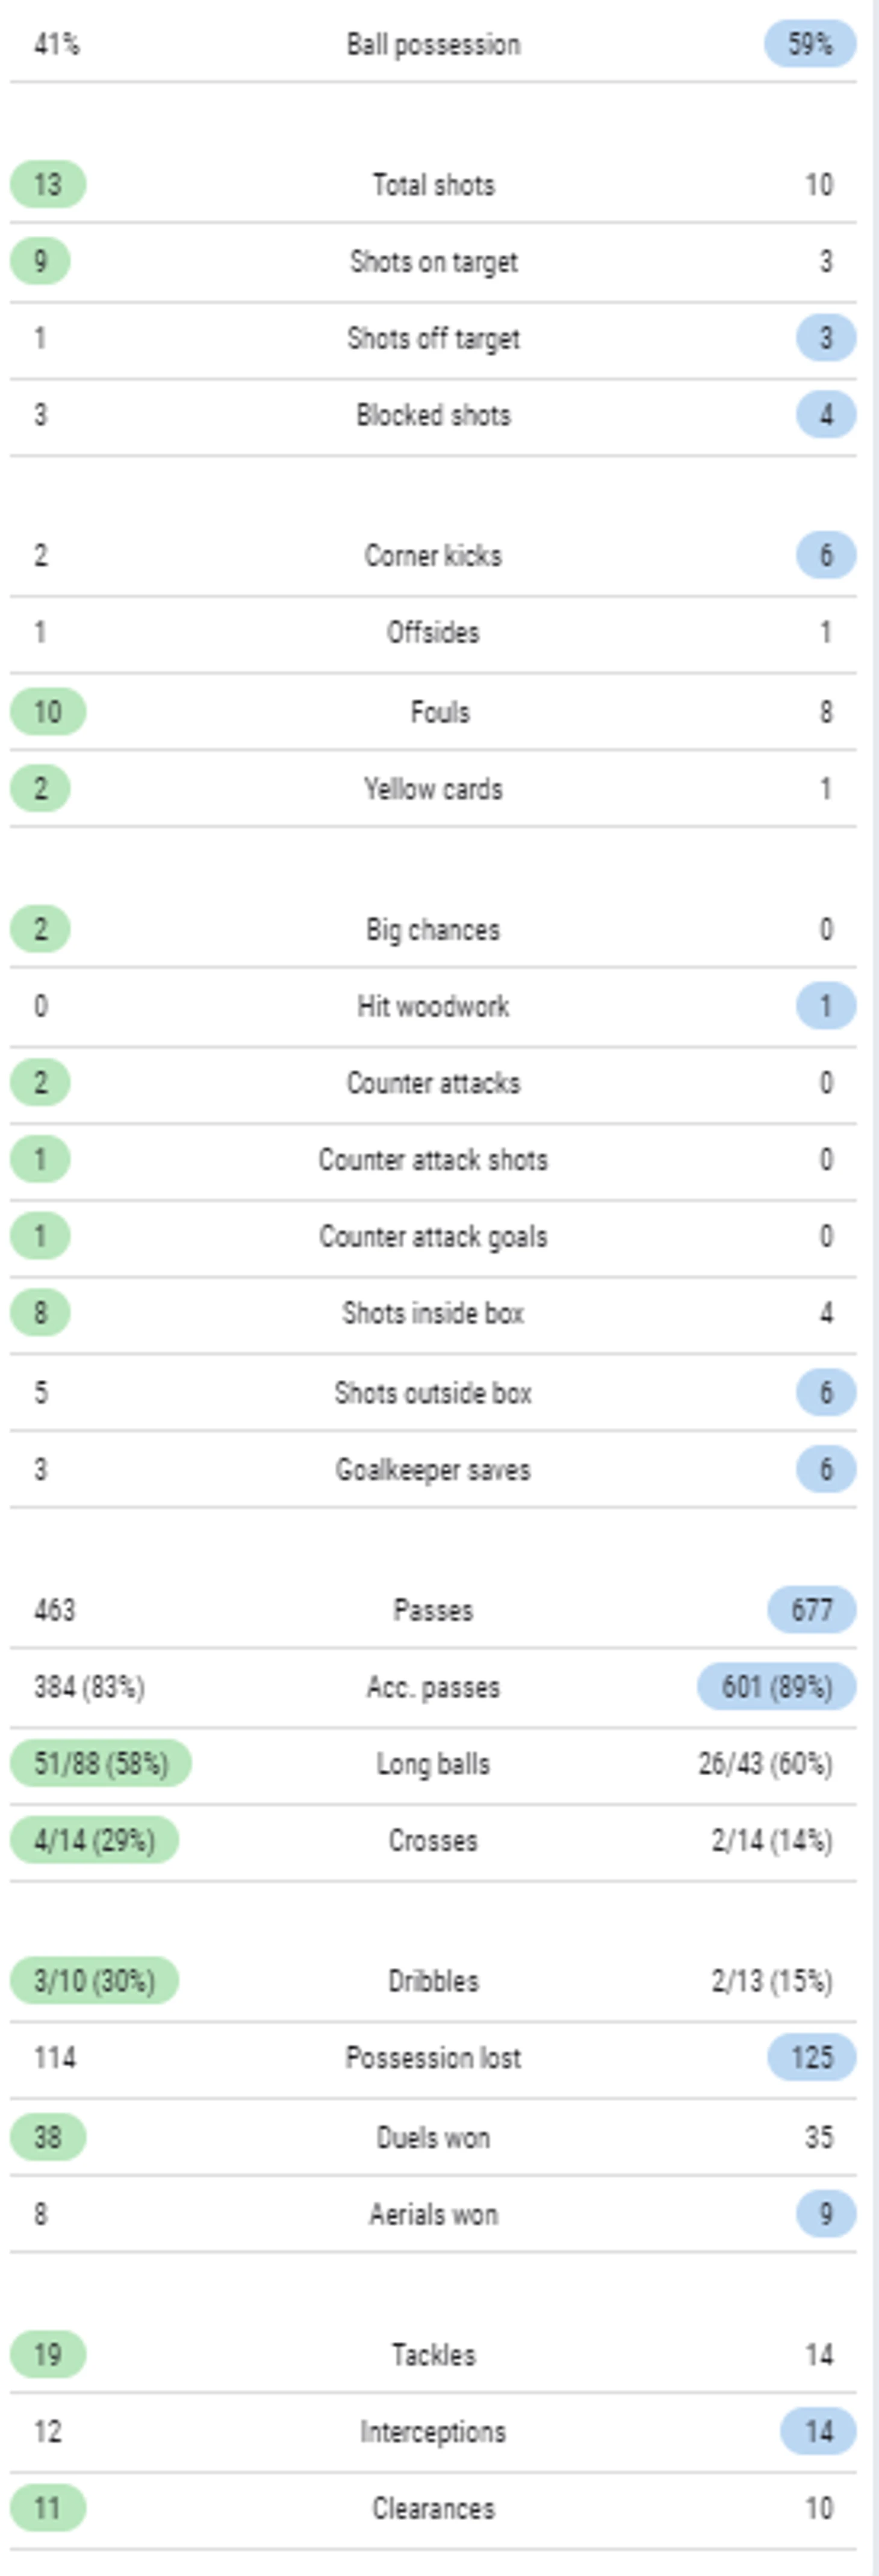Select the Counter attack goals label

click(x=433, y=1237)
